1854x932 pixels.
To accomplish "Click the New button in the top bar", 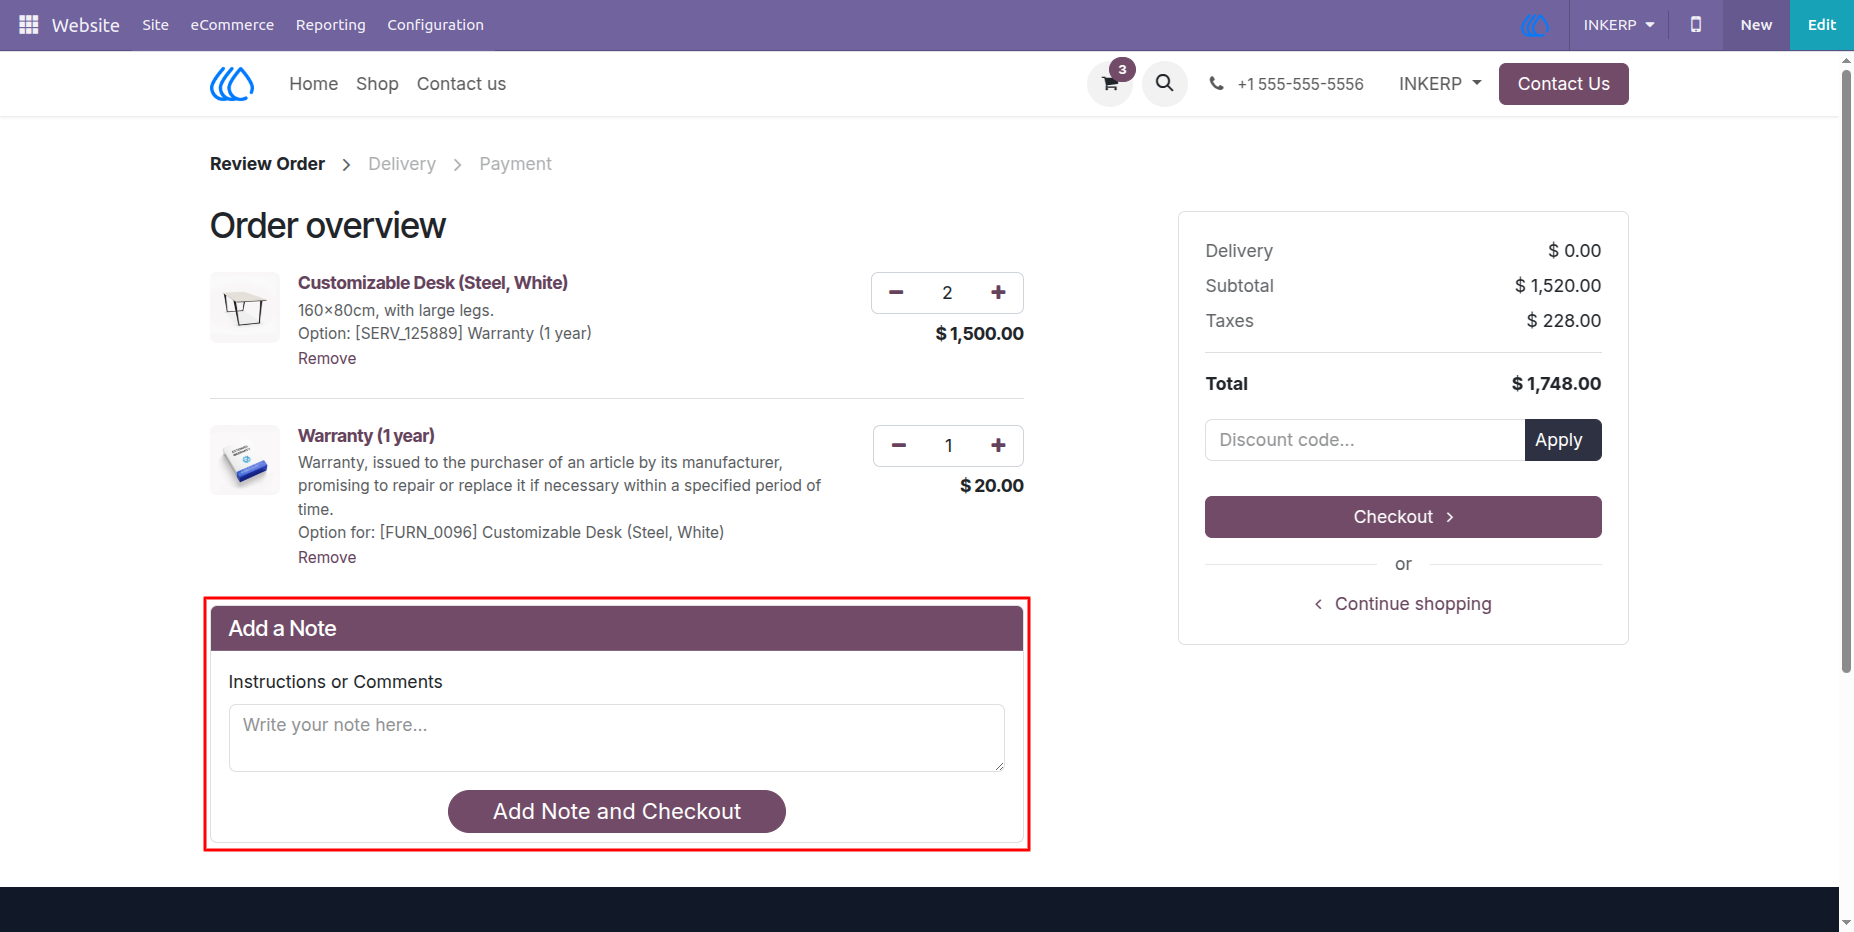I will tap(1756, 25).
